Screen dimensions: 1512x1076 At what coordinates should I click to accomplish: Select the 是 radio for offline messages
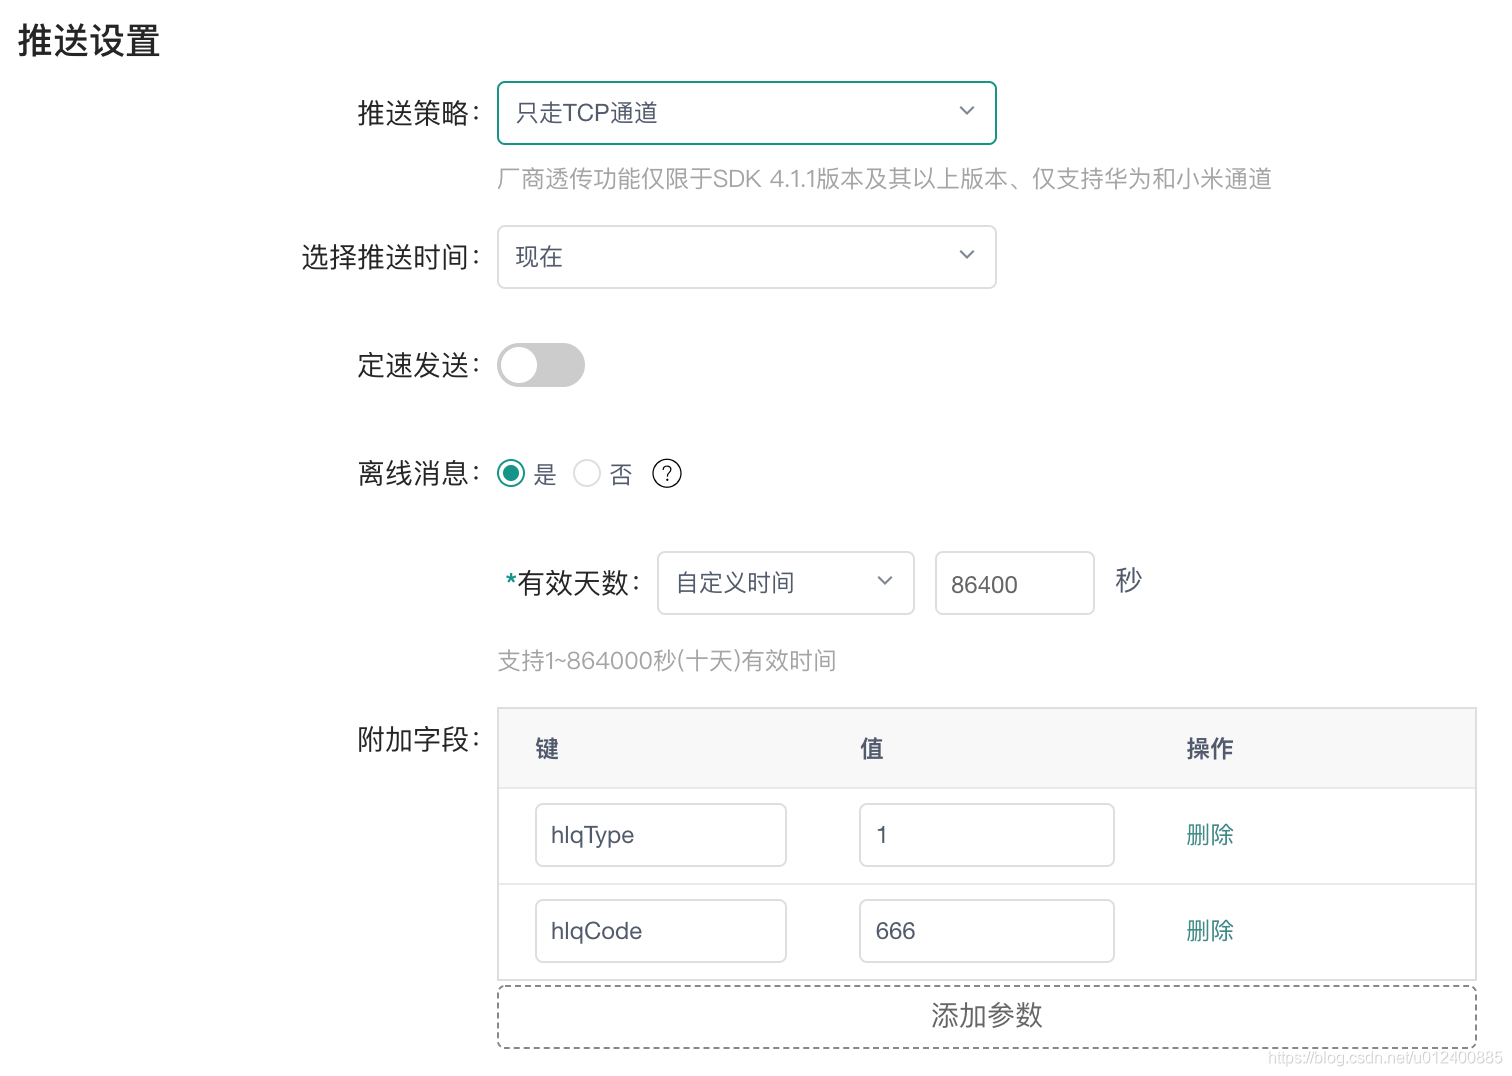(x=511, y=473)
